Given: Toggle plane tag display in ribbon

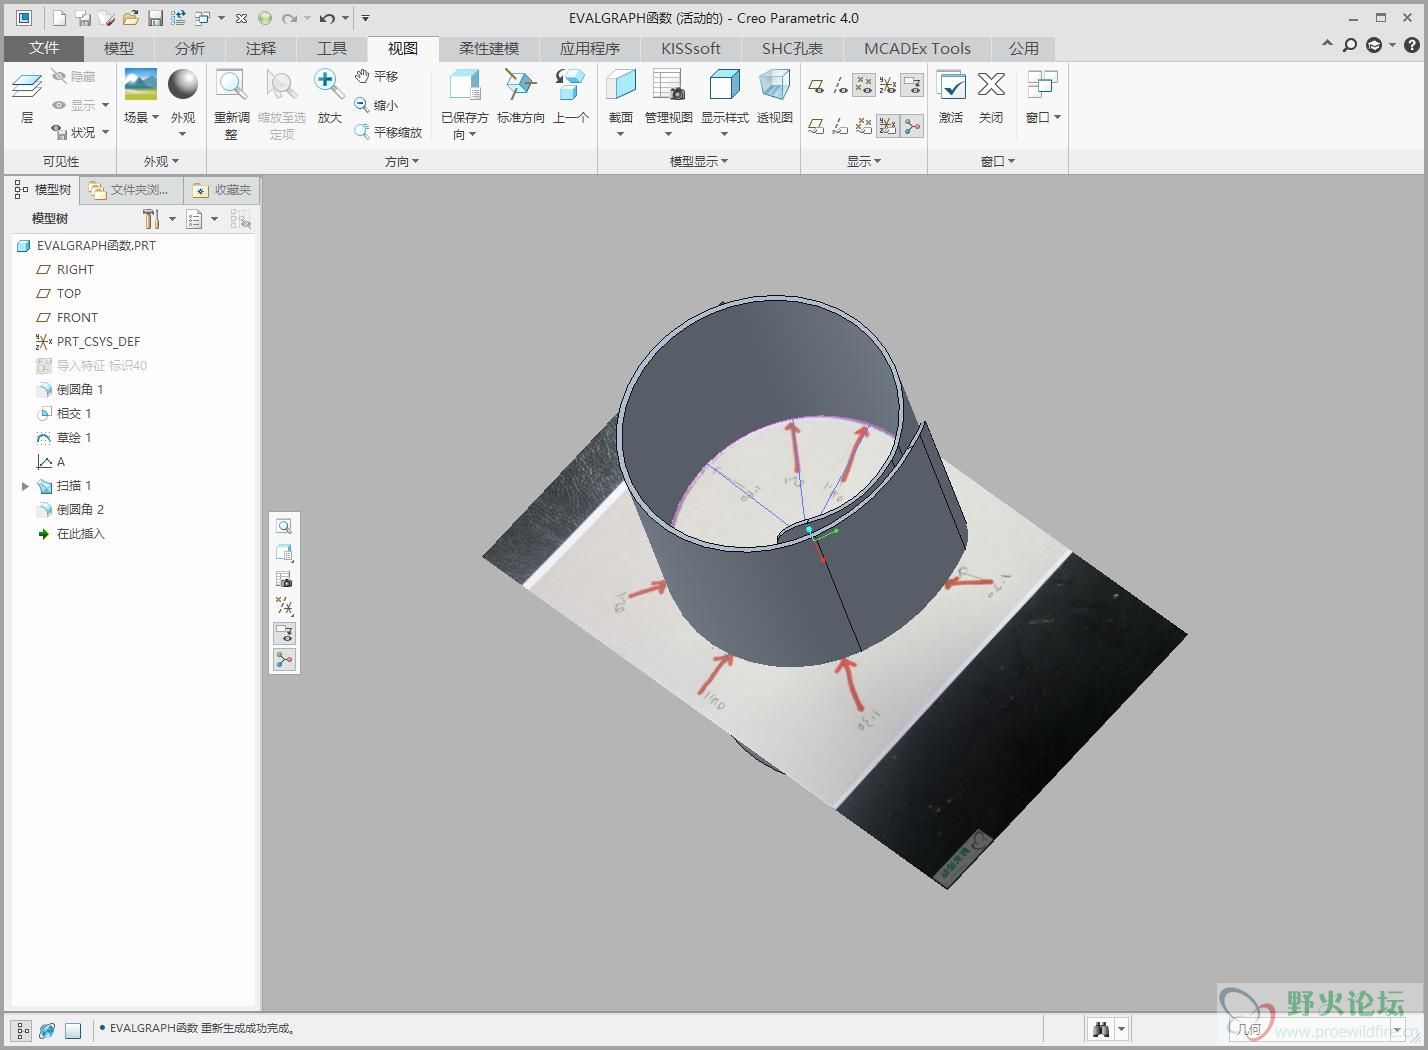Looking at the screenshot, I should pyautogui.click(x=816, y=126).
